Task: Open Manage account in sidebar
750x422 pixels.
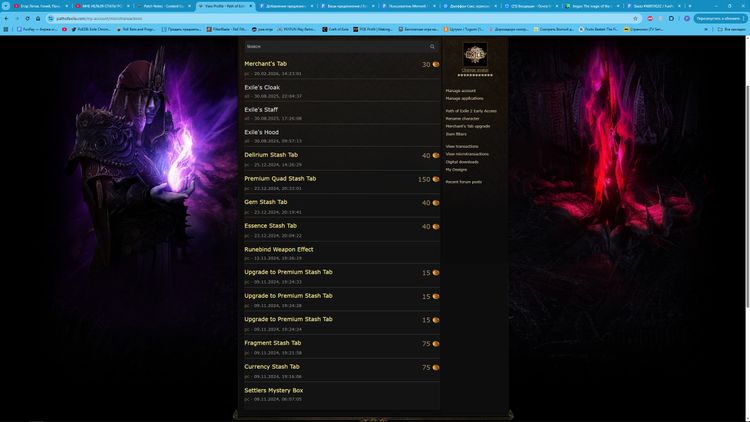Action: tap(461, 91)
